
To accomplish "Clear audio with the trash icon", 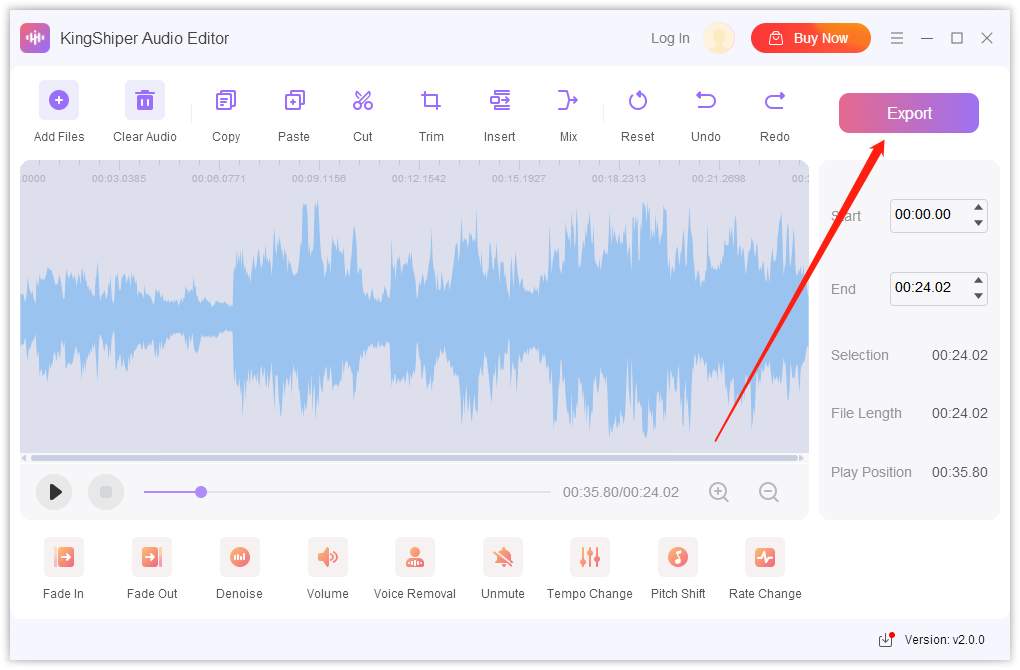I will [144, 100].
